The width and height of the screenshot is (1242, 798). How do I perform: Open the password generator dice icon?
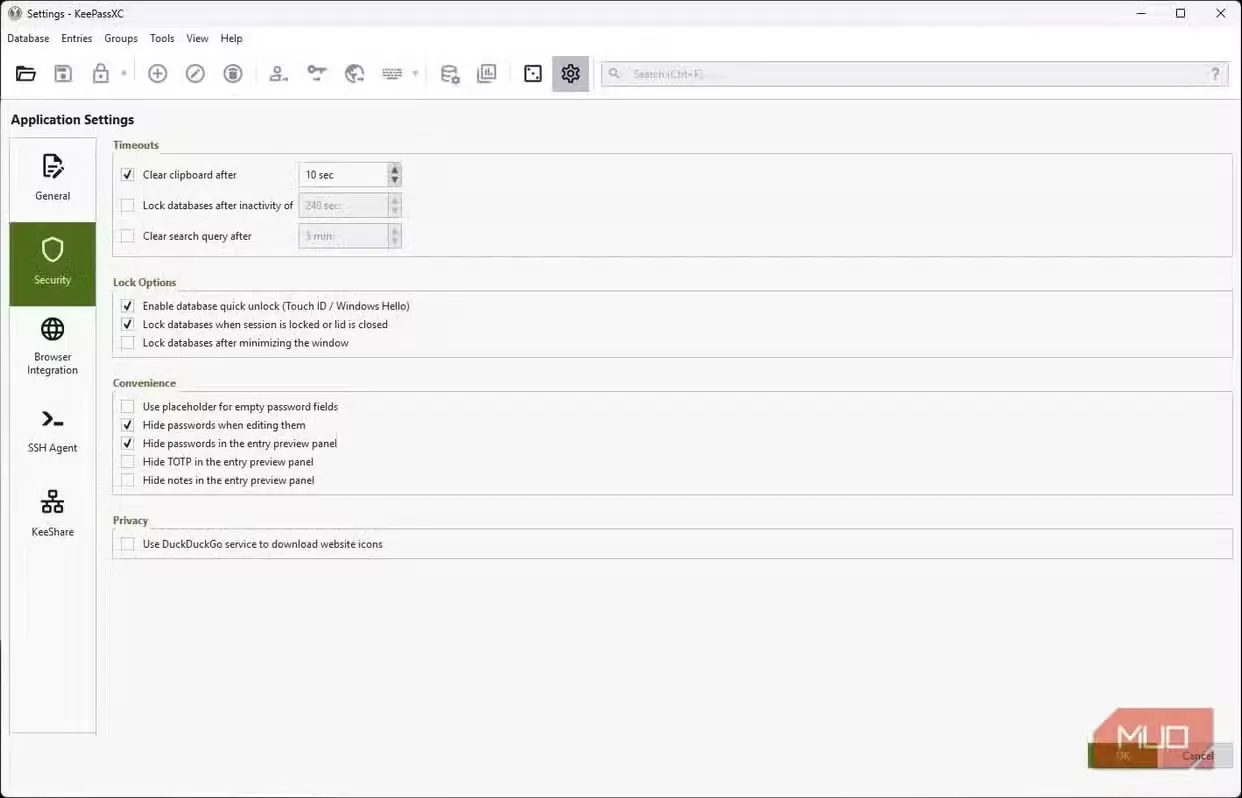pos(533,73)
